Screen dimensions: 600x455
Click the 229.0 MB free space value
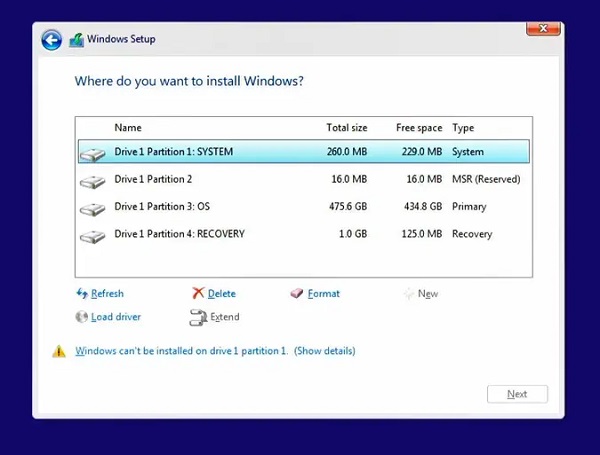[x=422, y=152]
